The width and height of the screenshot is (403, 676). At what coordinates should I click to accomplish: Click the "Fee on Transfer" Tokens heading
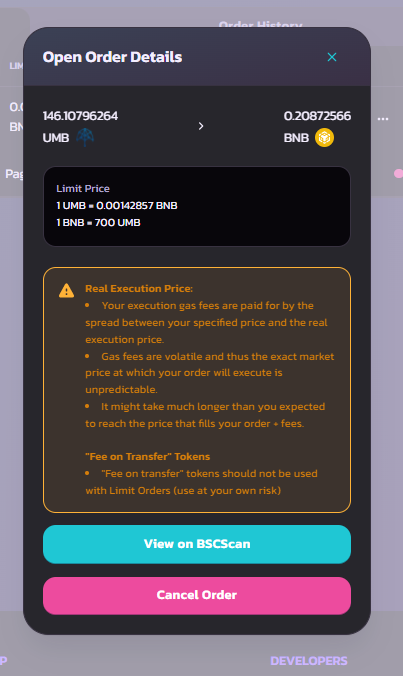(147, 456)
